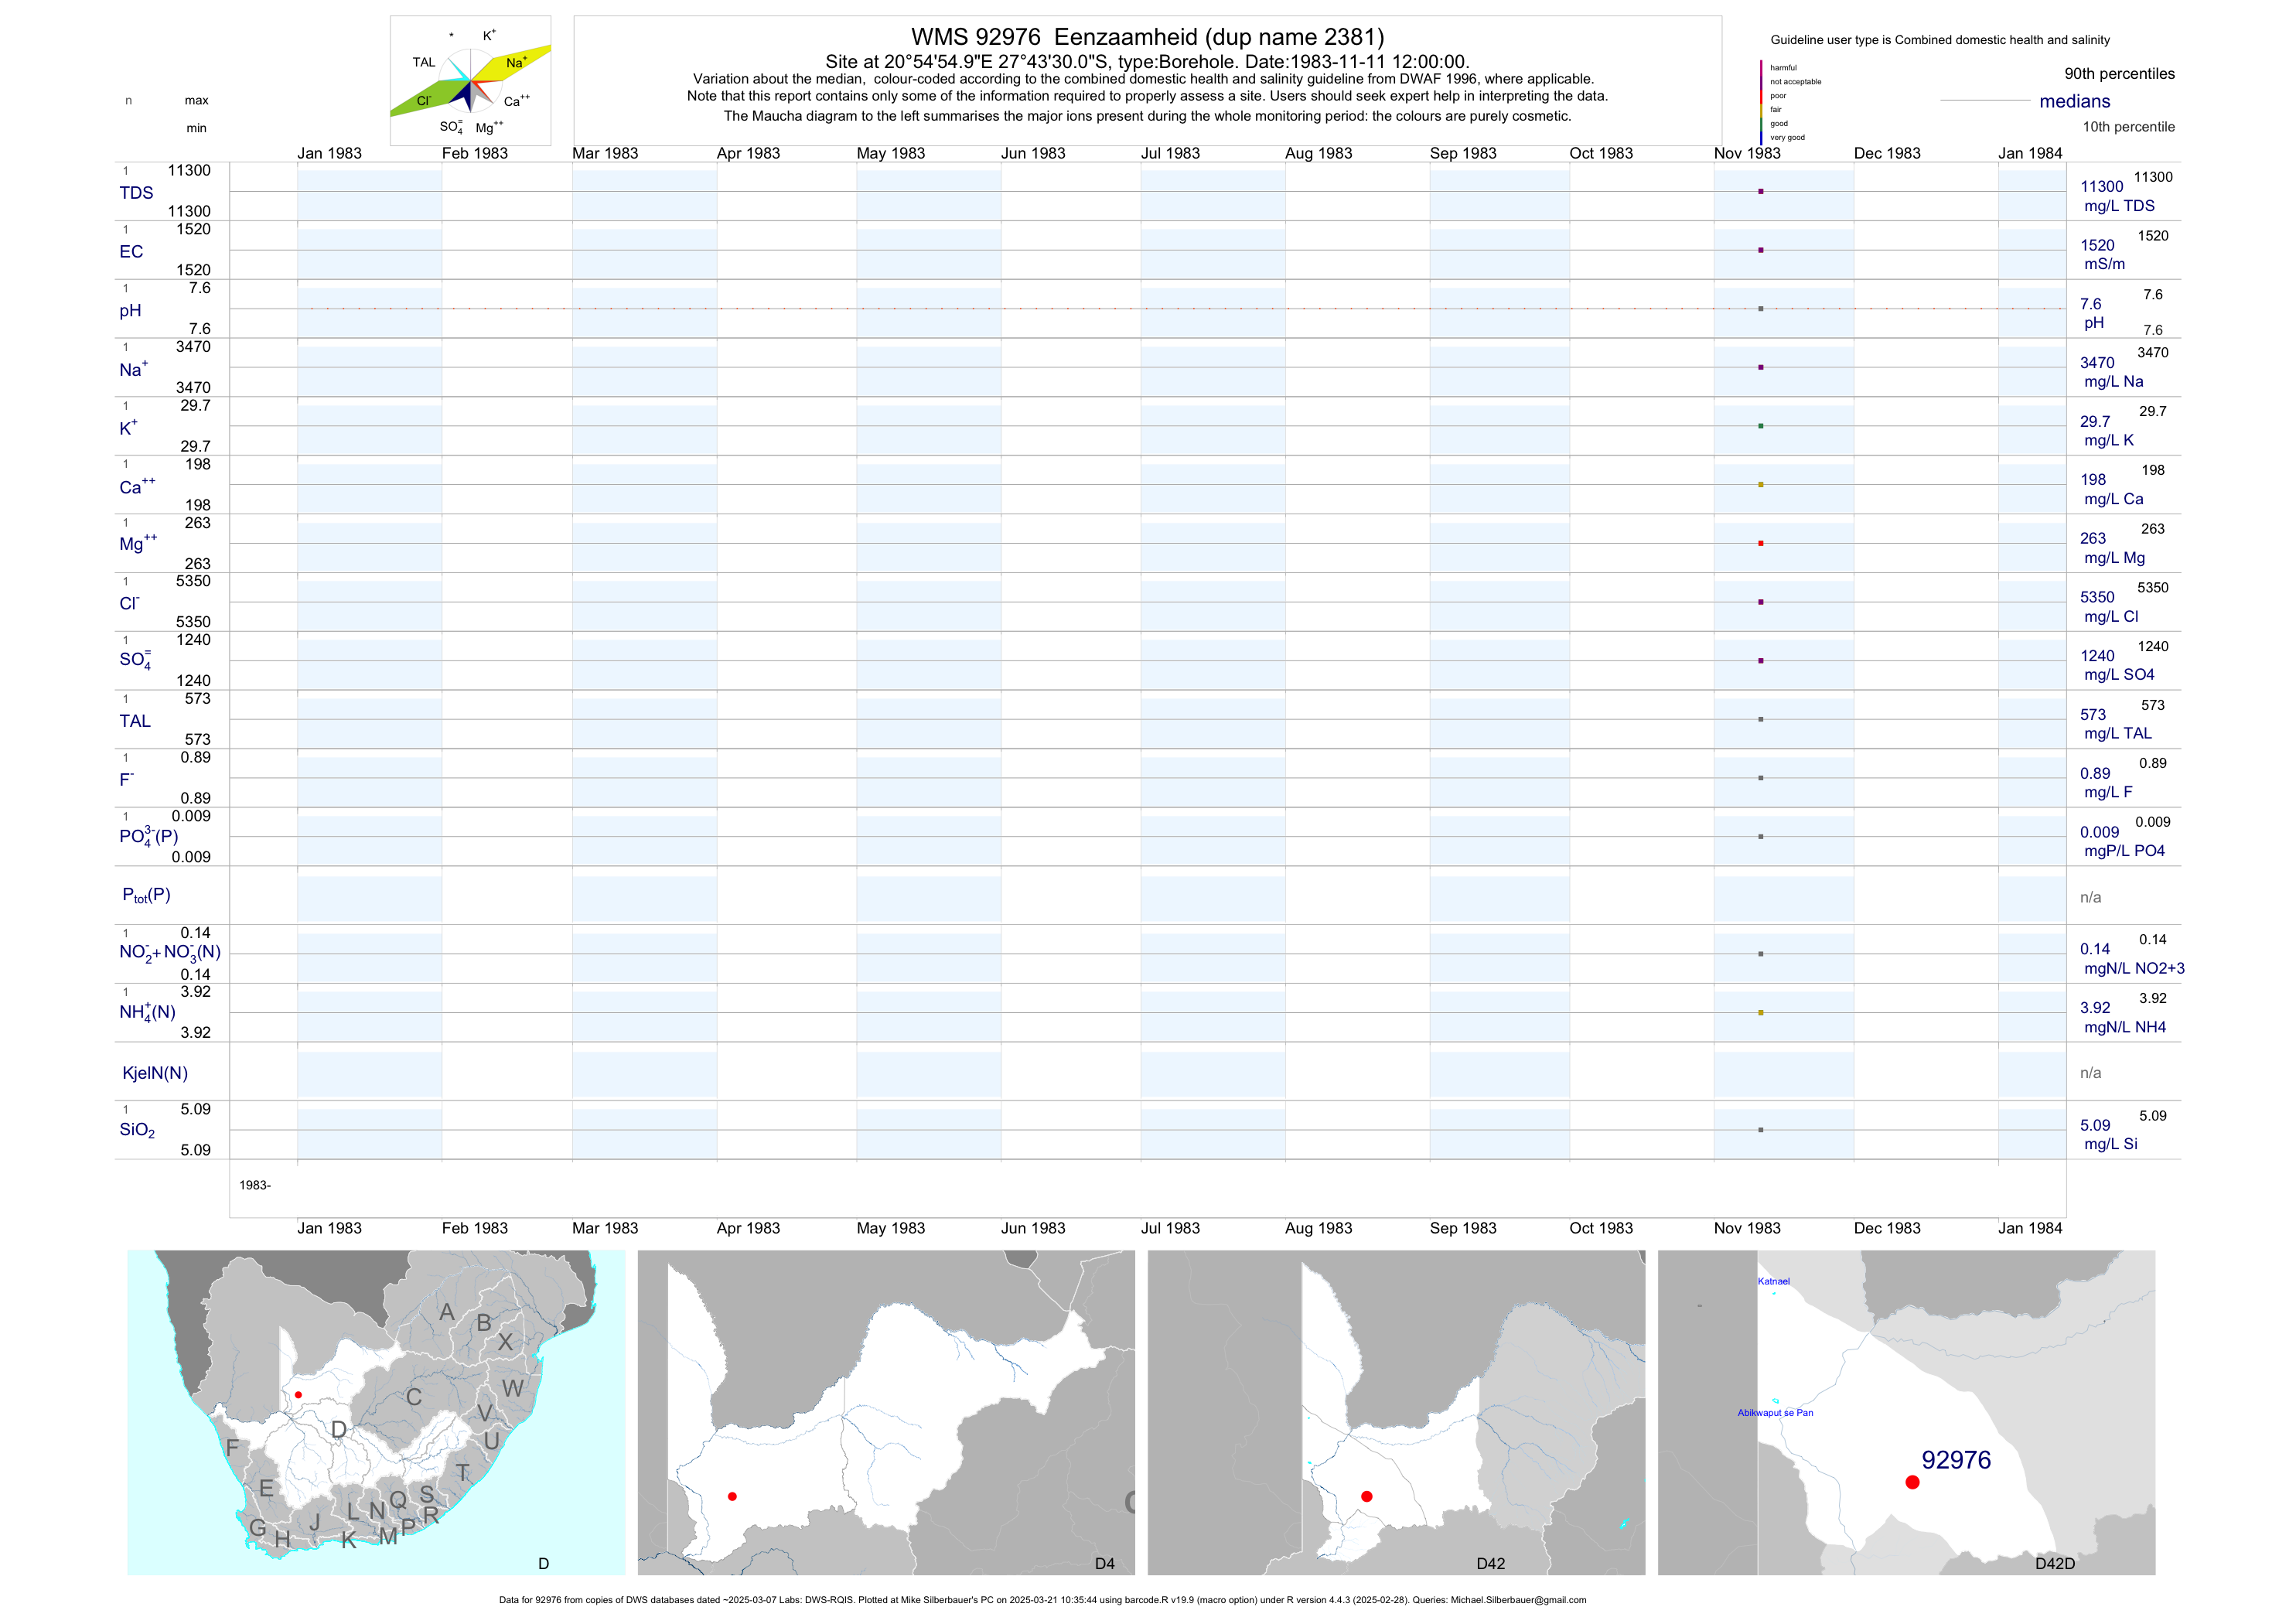Click the yellow Ca data point marker

[x=1760, y=485]
